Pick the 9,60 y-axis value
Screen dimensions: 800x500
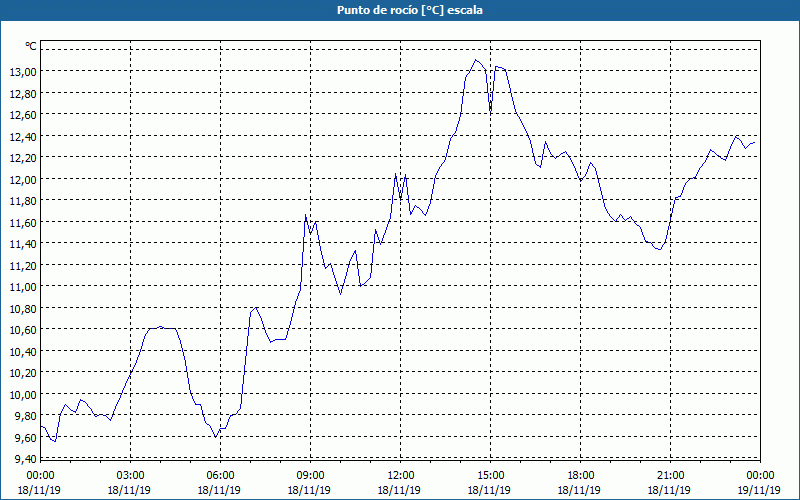[26, 437]
